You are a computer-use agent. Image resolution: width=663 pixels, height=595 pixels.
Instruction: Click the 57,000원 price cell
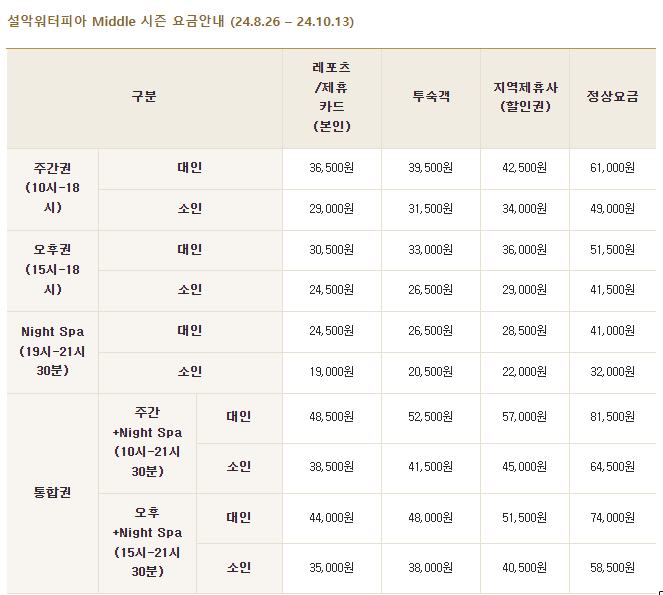pyautogui.click(x=524, y=417)
